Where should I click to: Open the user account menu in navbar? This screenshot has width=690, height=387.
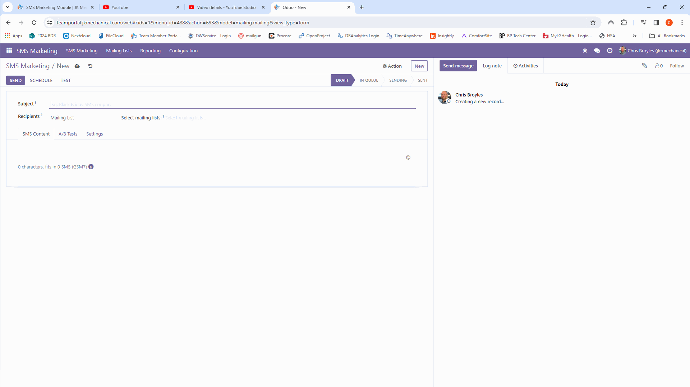652,51
